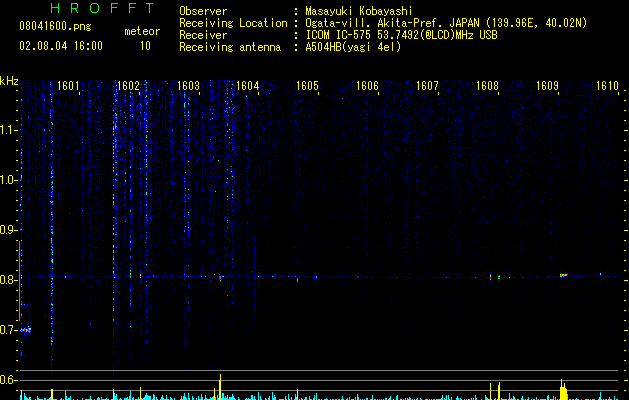The image size is (629, 400).
Task: Click the HROFFT title text
Action: point(103,8)
